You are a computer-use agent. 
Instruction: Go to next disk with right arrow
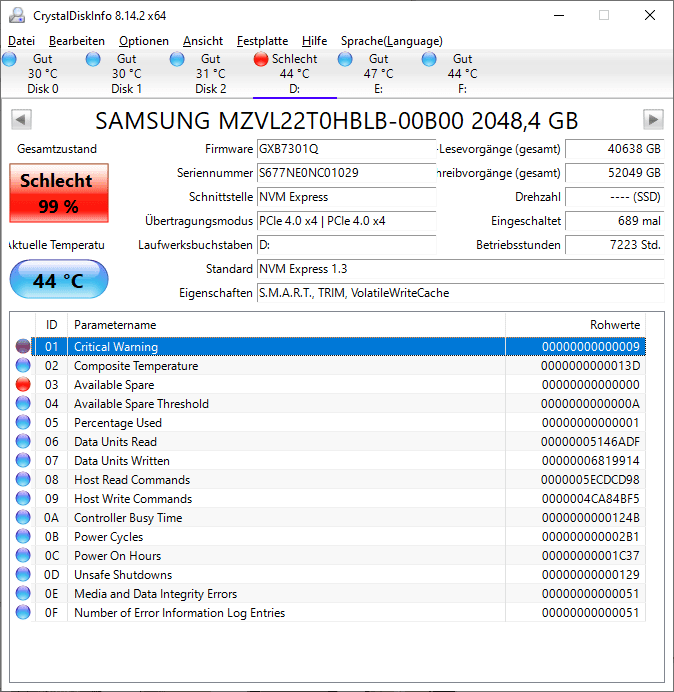pos(653,120)
